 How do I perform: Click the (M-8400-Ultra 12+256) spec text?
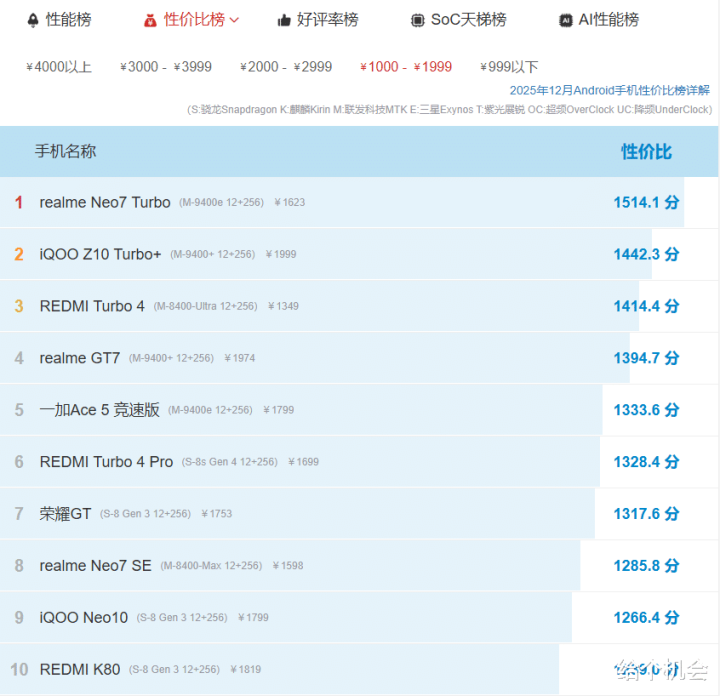pos(205,306)
